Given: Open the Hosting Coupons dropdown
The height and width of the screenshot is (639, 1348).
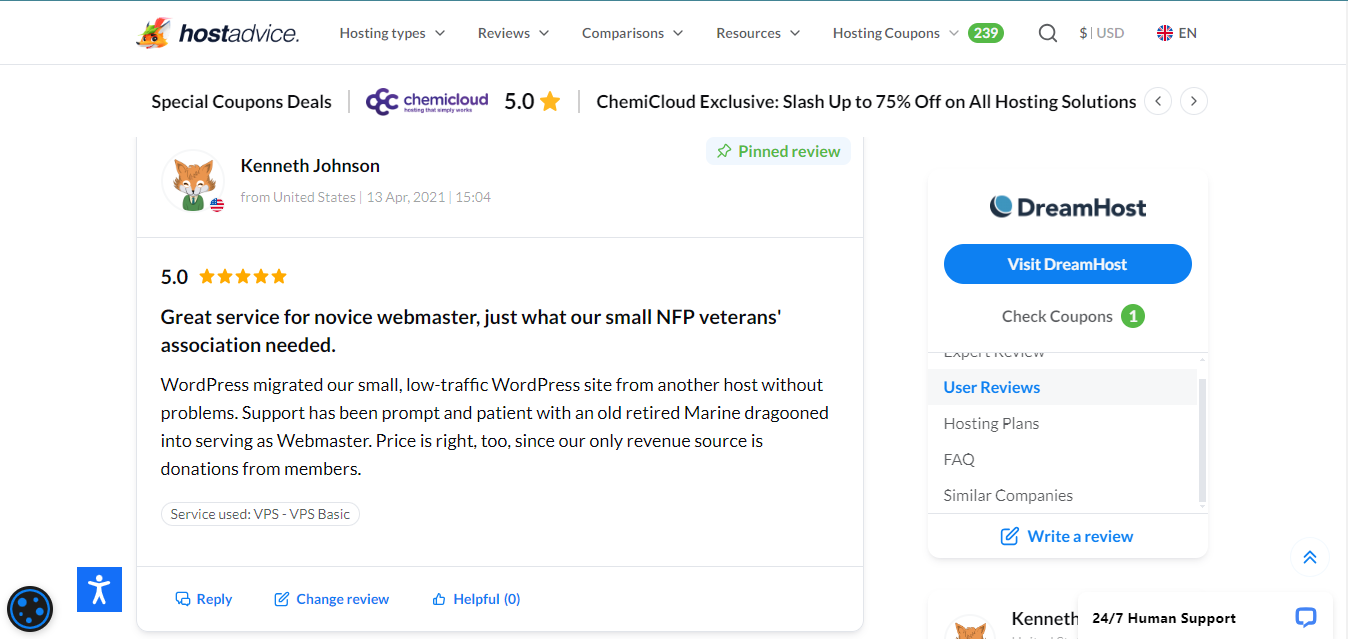Looking at the screenshot, I should 895,33.
